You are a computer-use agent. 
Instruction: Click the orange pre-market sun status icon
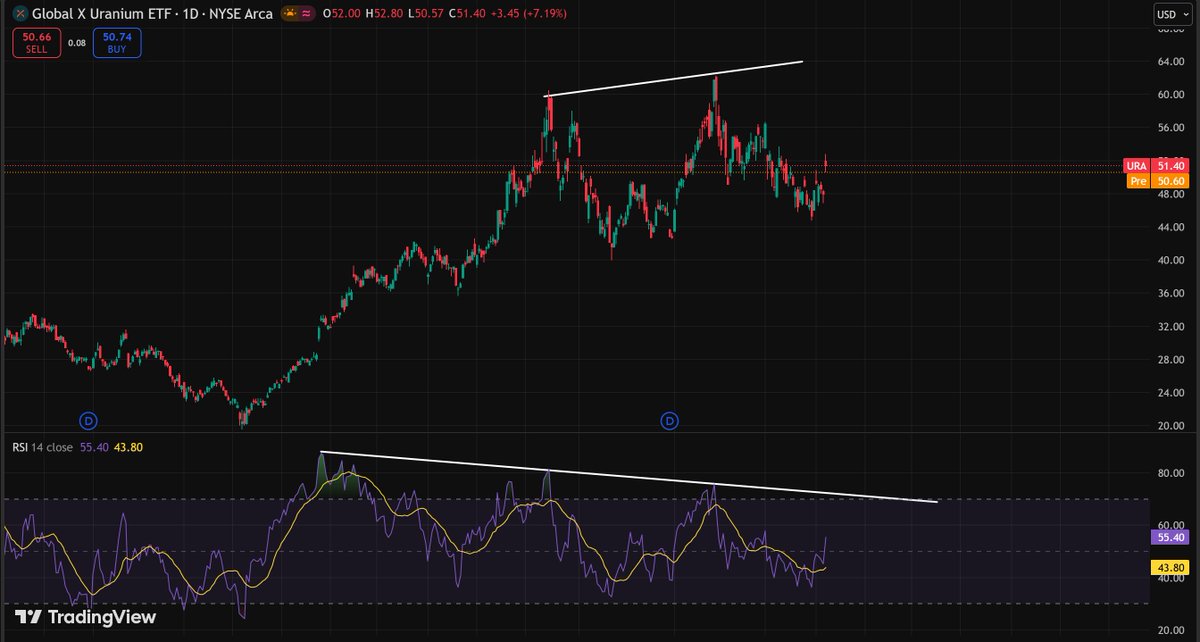tap(290, 14)
